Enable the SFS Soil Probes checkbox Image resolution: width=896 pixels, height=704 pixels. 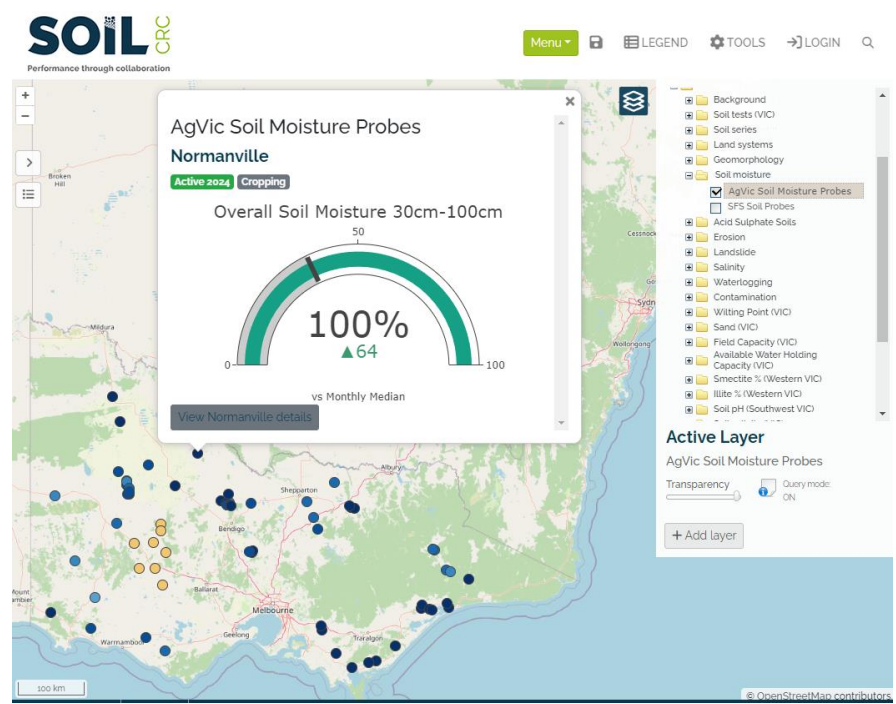coord(715,207)
